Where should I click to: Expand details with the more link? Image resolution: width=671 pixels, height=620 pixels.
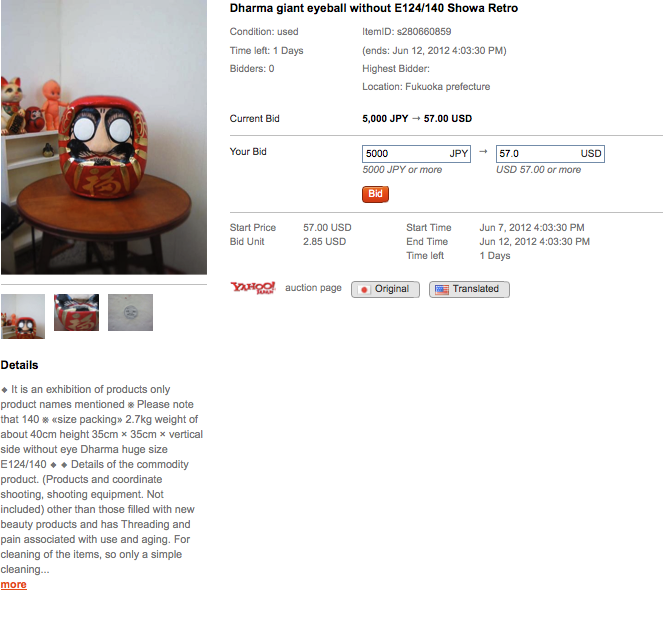coord(14,584)
